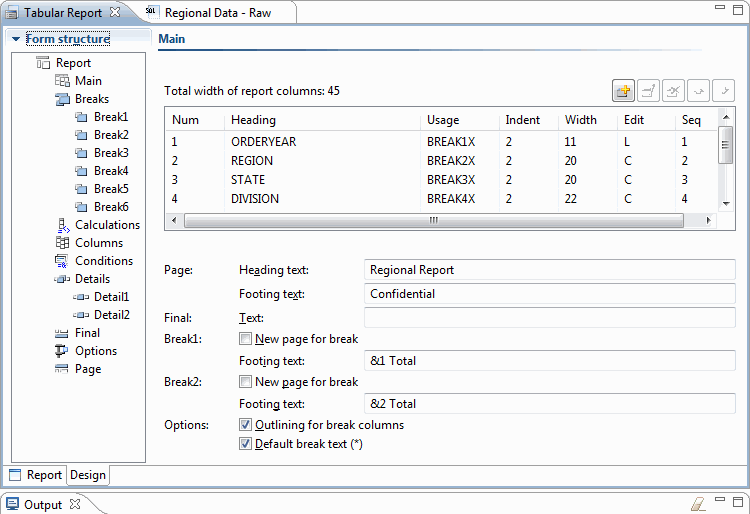The image size is (750, 514).
Task: Collapse the Form structure section
Action: click(x=16, y=39)
